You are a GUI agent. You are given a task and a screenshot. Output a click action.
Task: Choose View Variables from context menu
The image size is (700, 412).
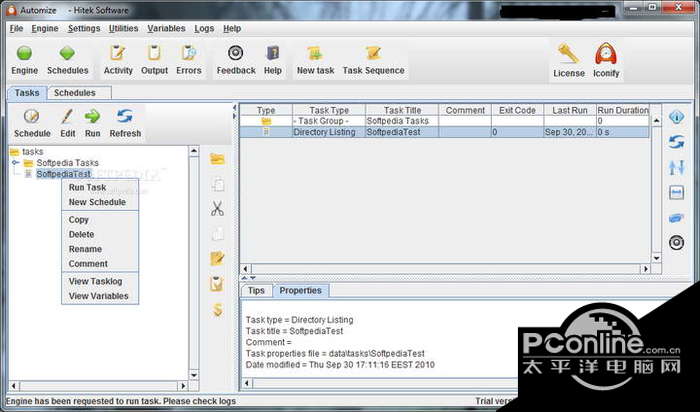point(98,296)
